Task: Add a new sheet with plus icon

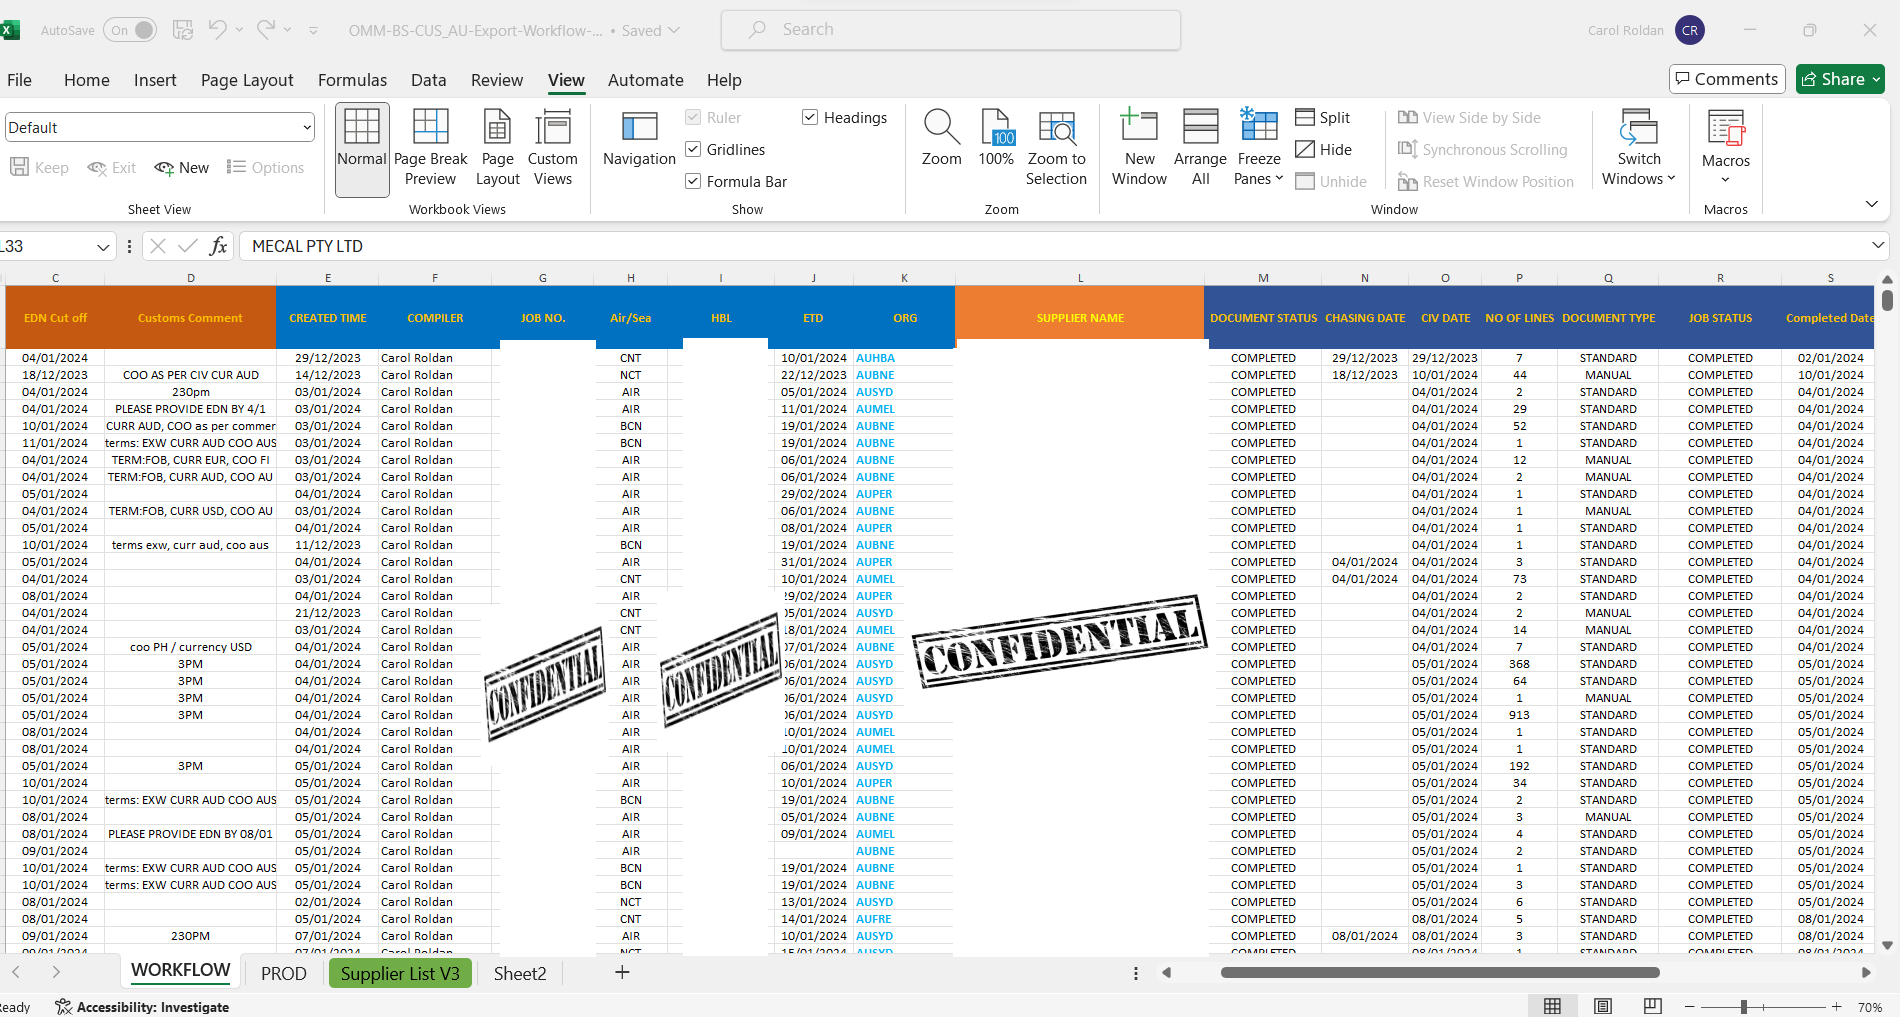Action: [x=622, y=972]
